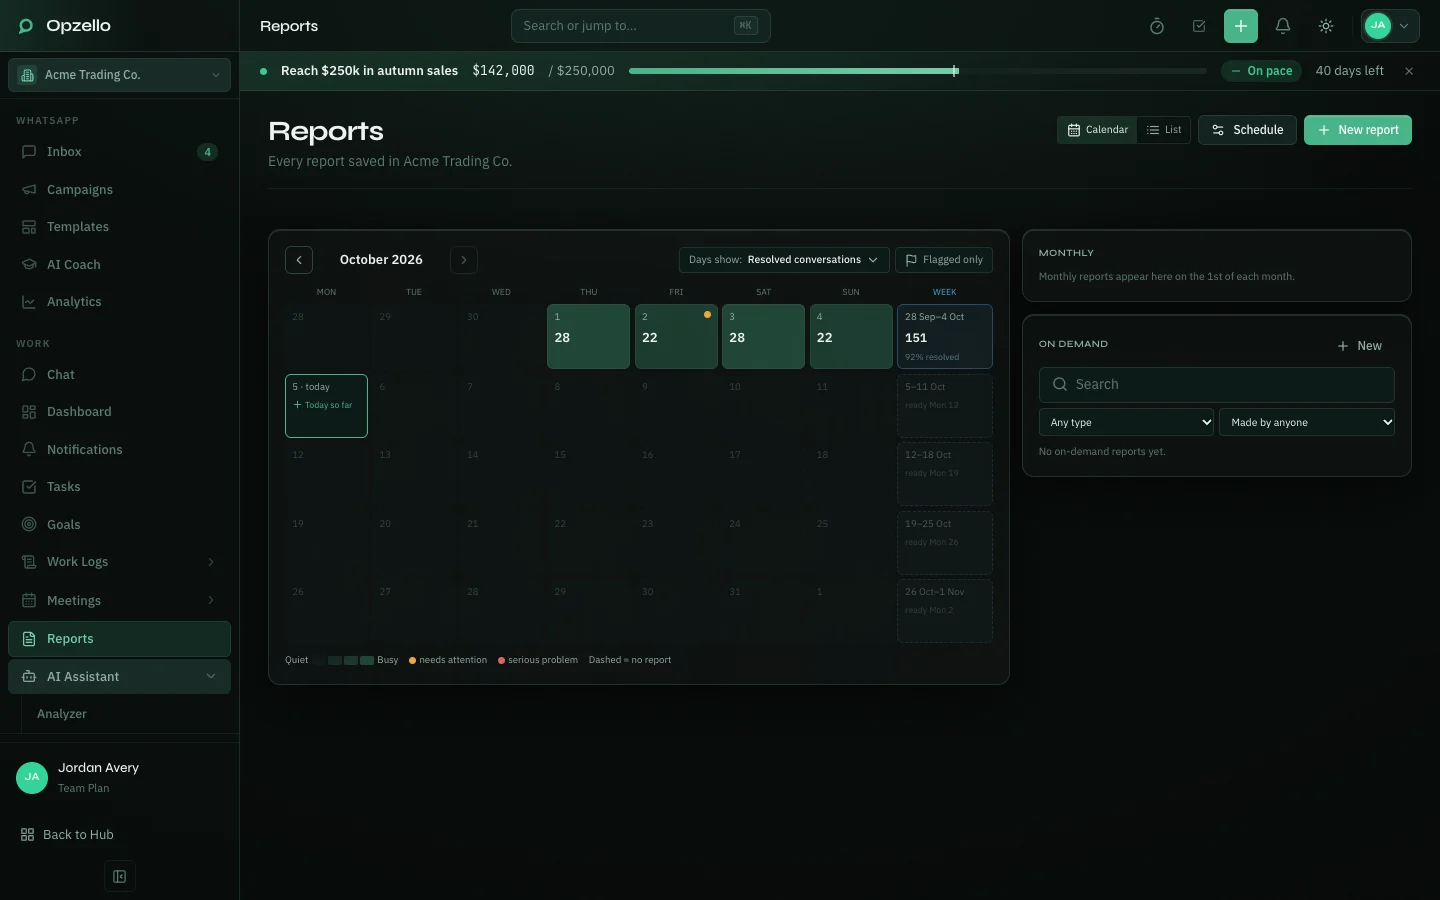
Task: Open the October 3 report cell
Action: click(764, 337)
